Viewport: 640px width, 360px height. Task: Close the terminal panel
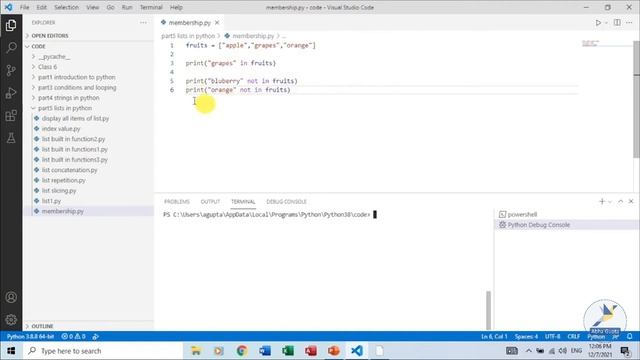(631, 201)
